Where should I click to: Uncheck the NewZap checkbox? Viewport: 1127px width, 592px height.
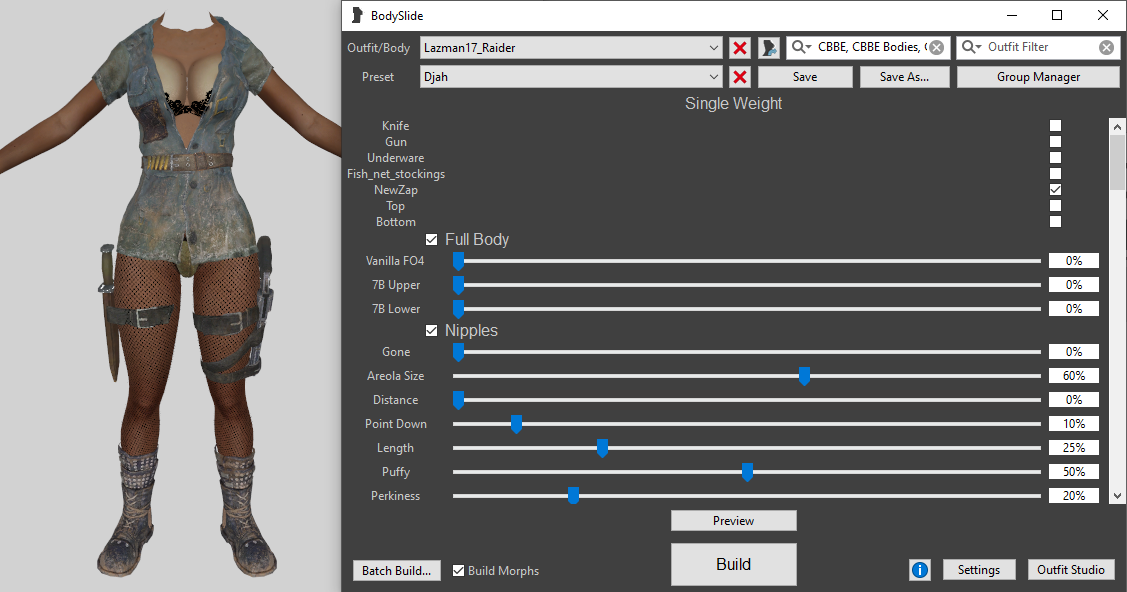(x=1055, y=190)
